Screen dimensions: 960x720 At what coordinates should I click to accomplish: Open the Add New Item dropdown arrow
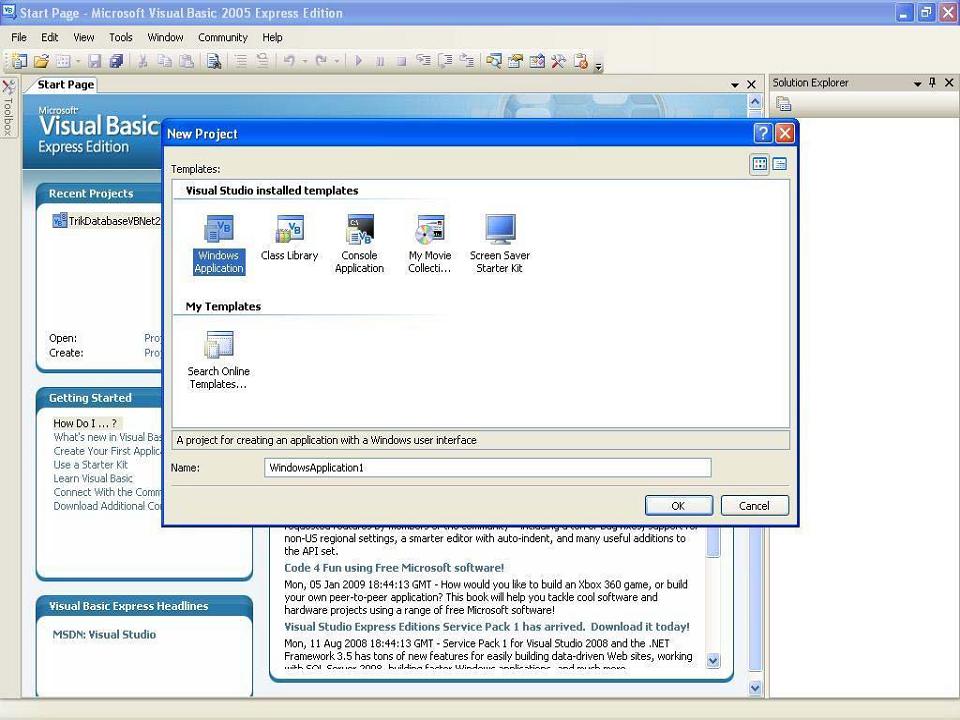78,61
